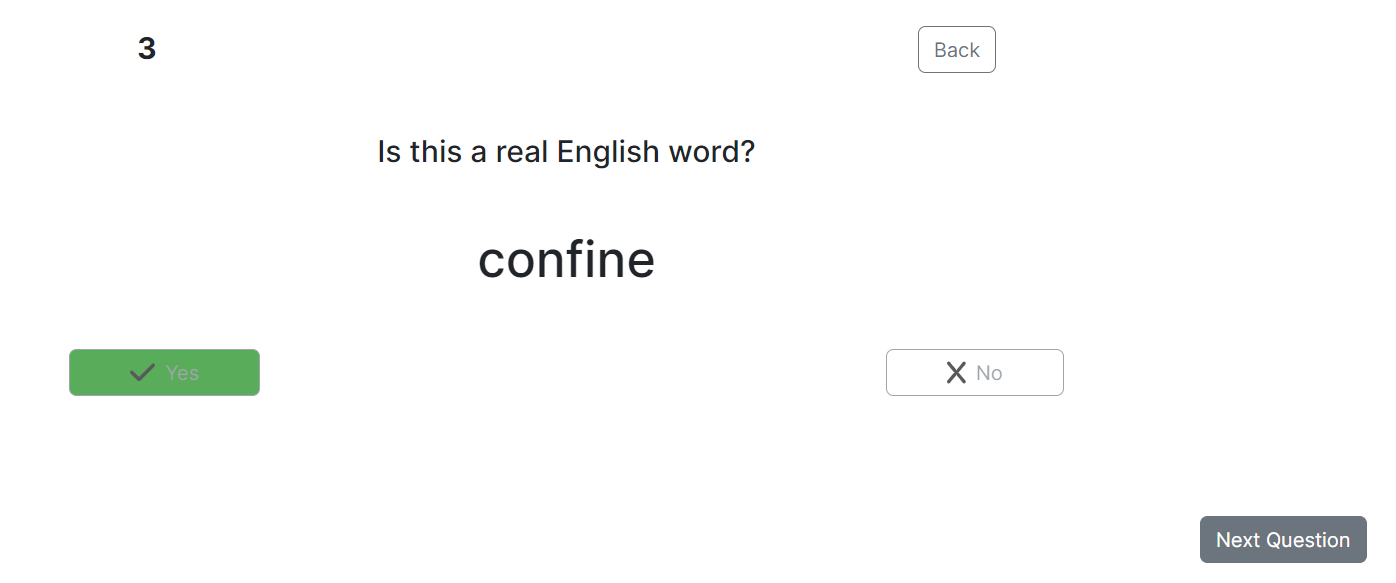The width and height of the screenshot is (1396, 583).
Task: Click the "No" text label
Action: pos(989,373)
